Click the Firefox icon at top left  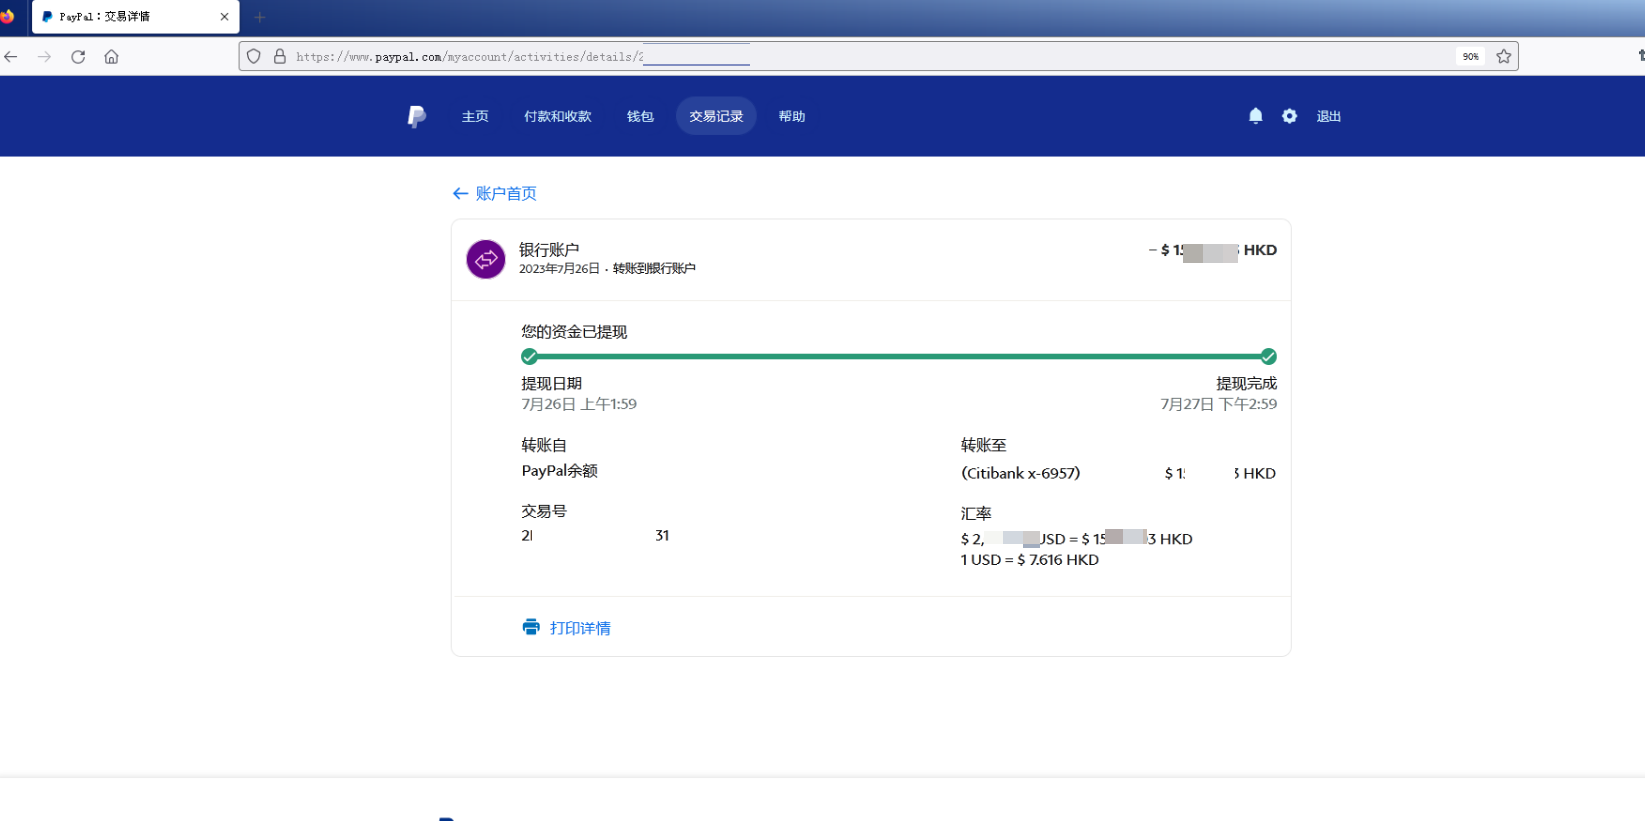point(7,16)
